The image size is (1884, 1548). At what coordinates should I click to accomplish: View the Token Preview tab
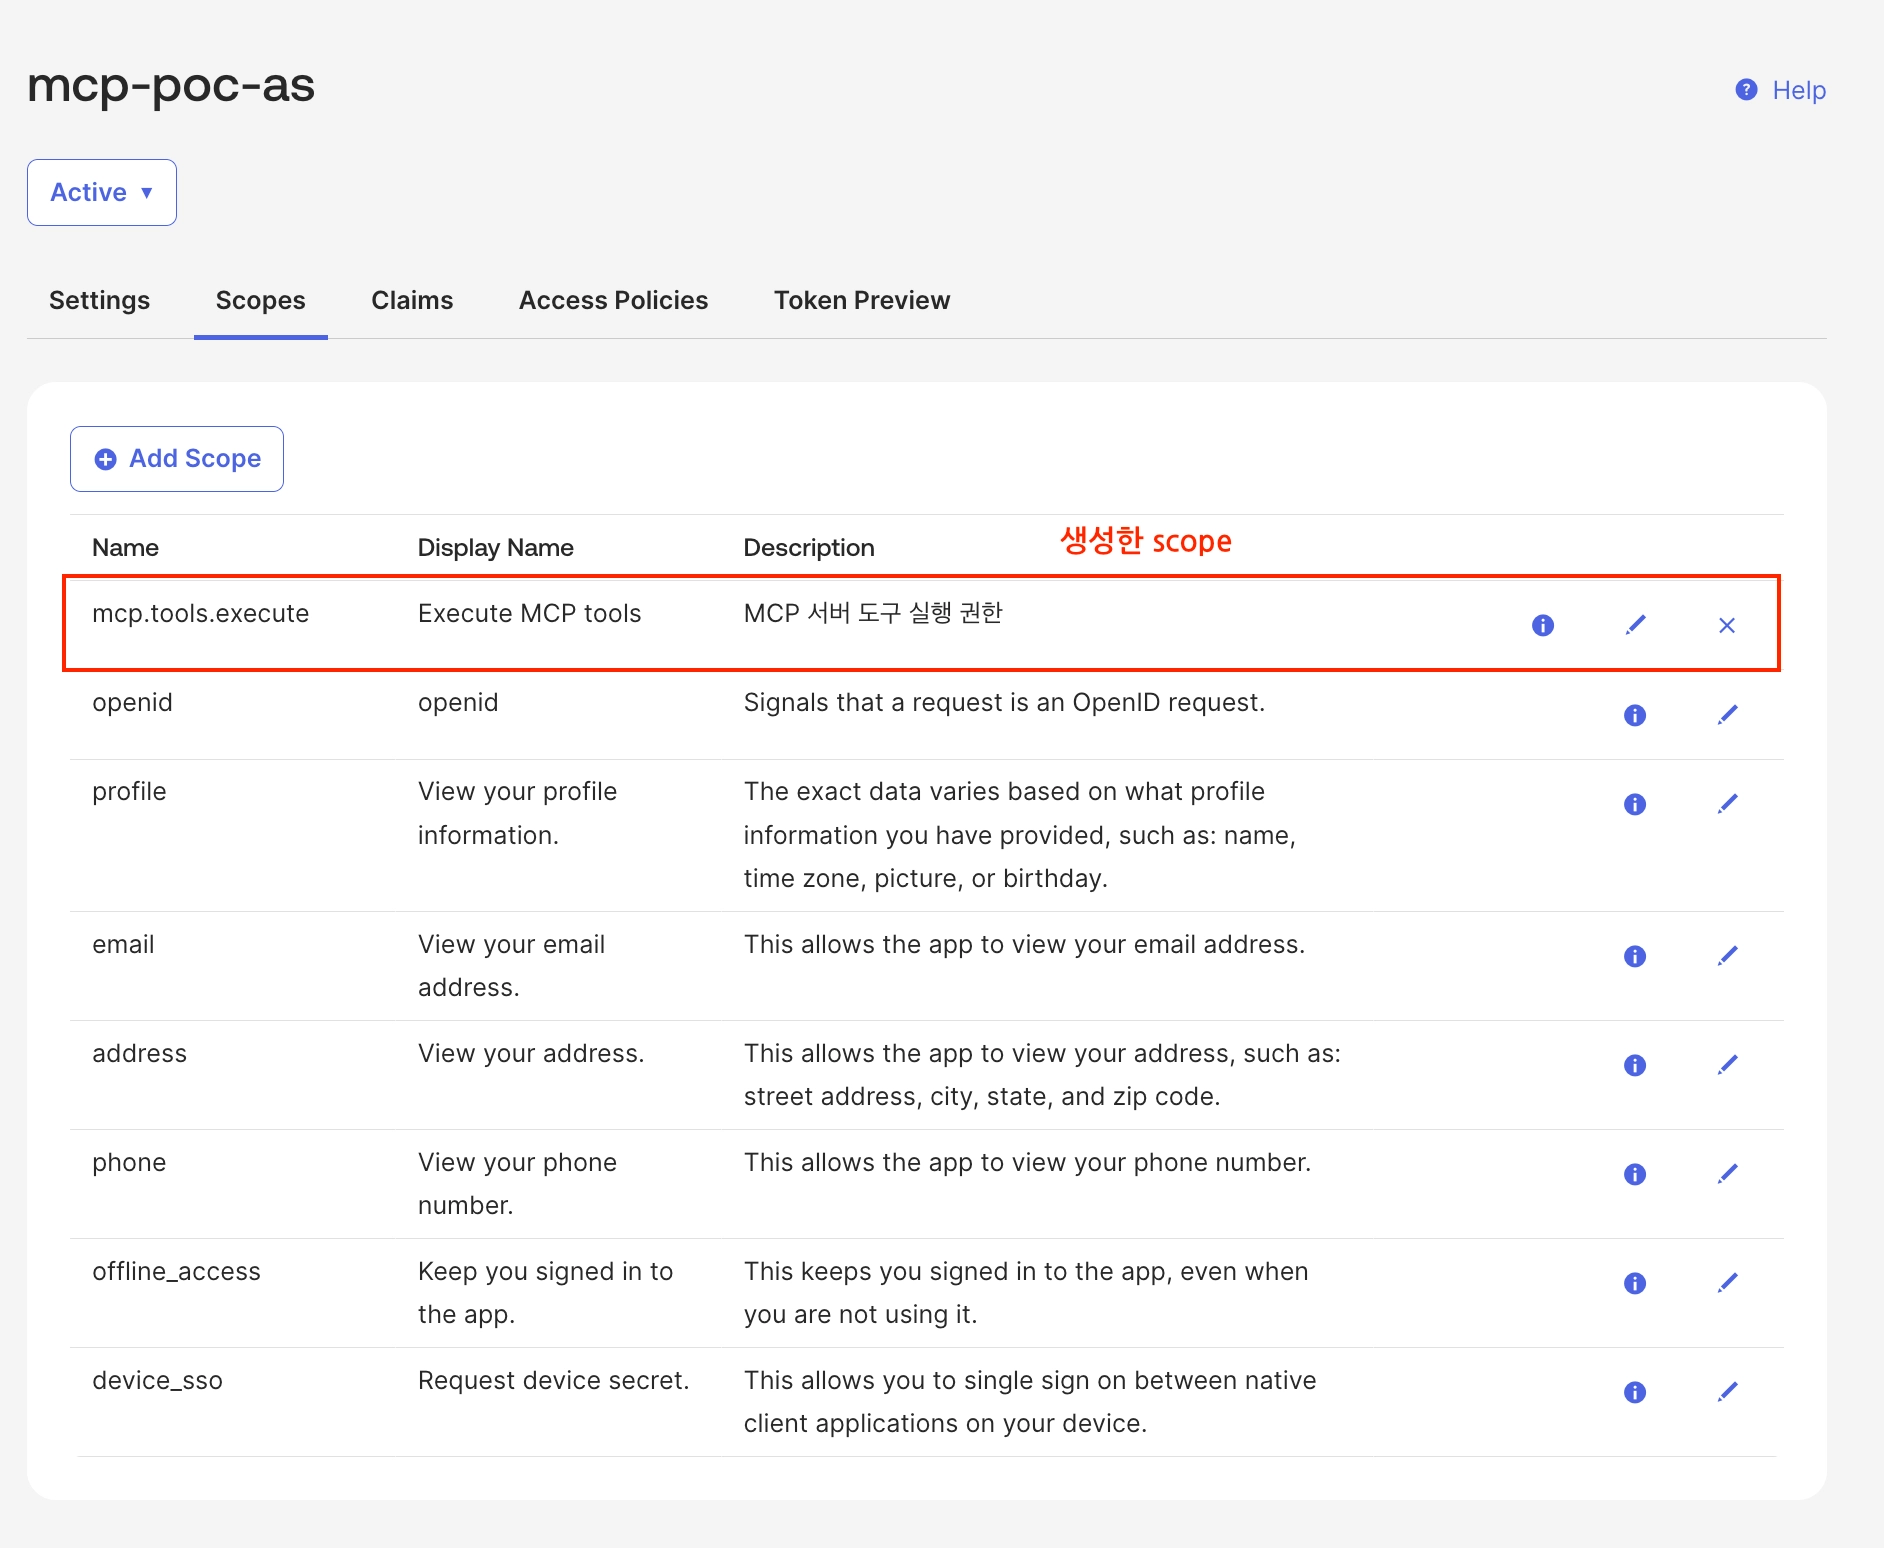[x=862, y=300]
